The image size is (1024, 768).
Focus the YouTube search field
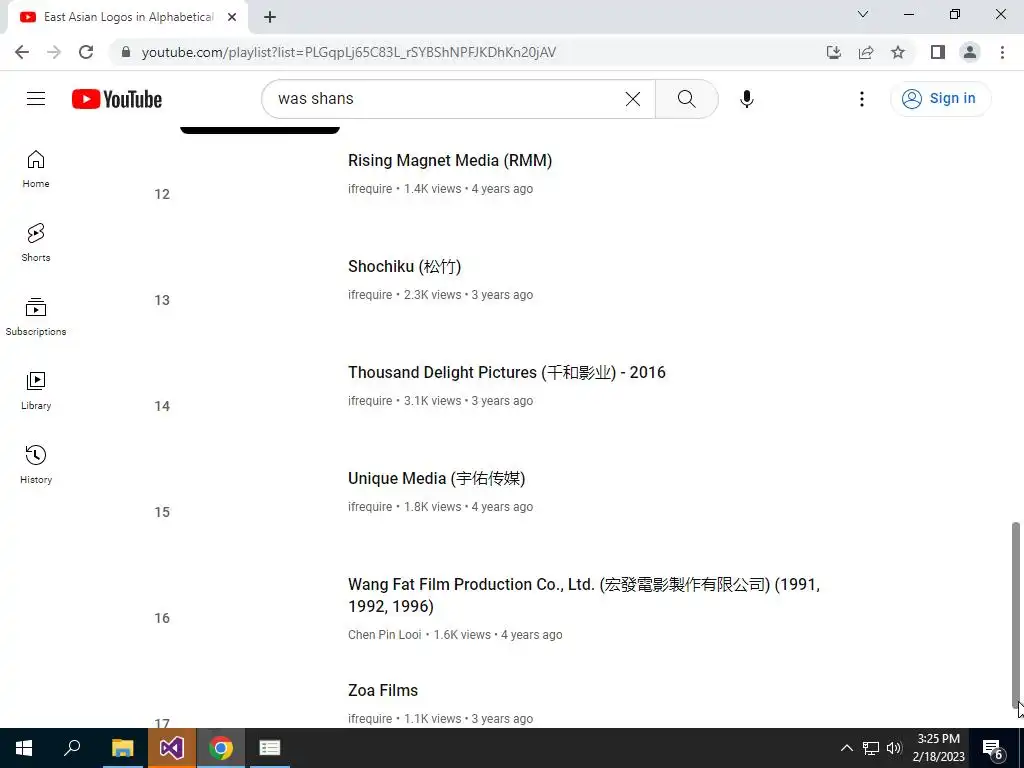point(447,99)
